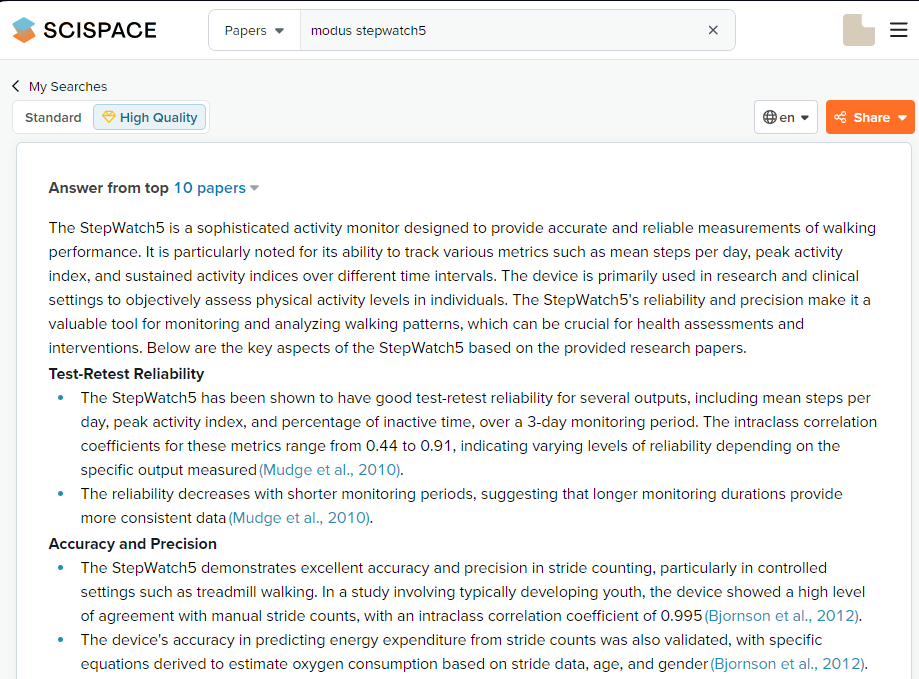Switch to Standard answer mode

[53, 117]
